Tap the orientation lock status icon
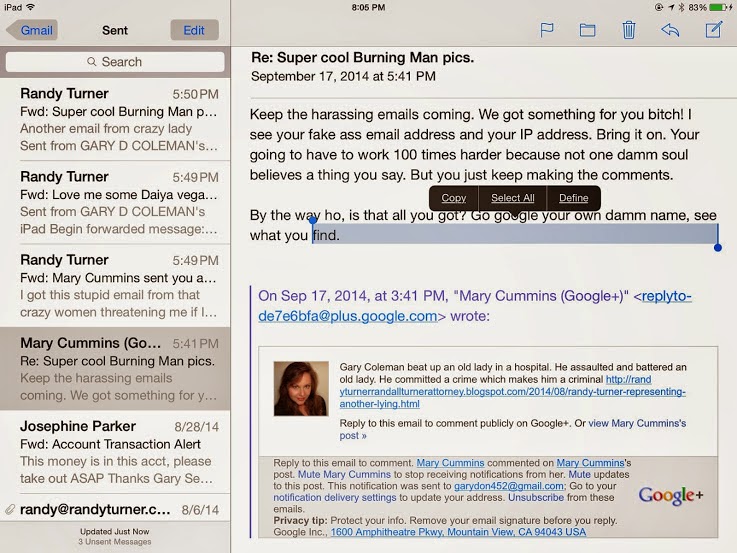Viewport: 737px width, 553px height. coord(659,7)
